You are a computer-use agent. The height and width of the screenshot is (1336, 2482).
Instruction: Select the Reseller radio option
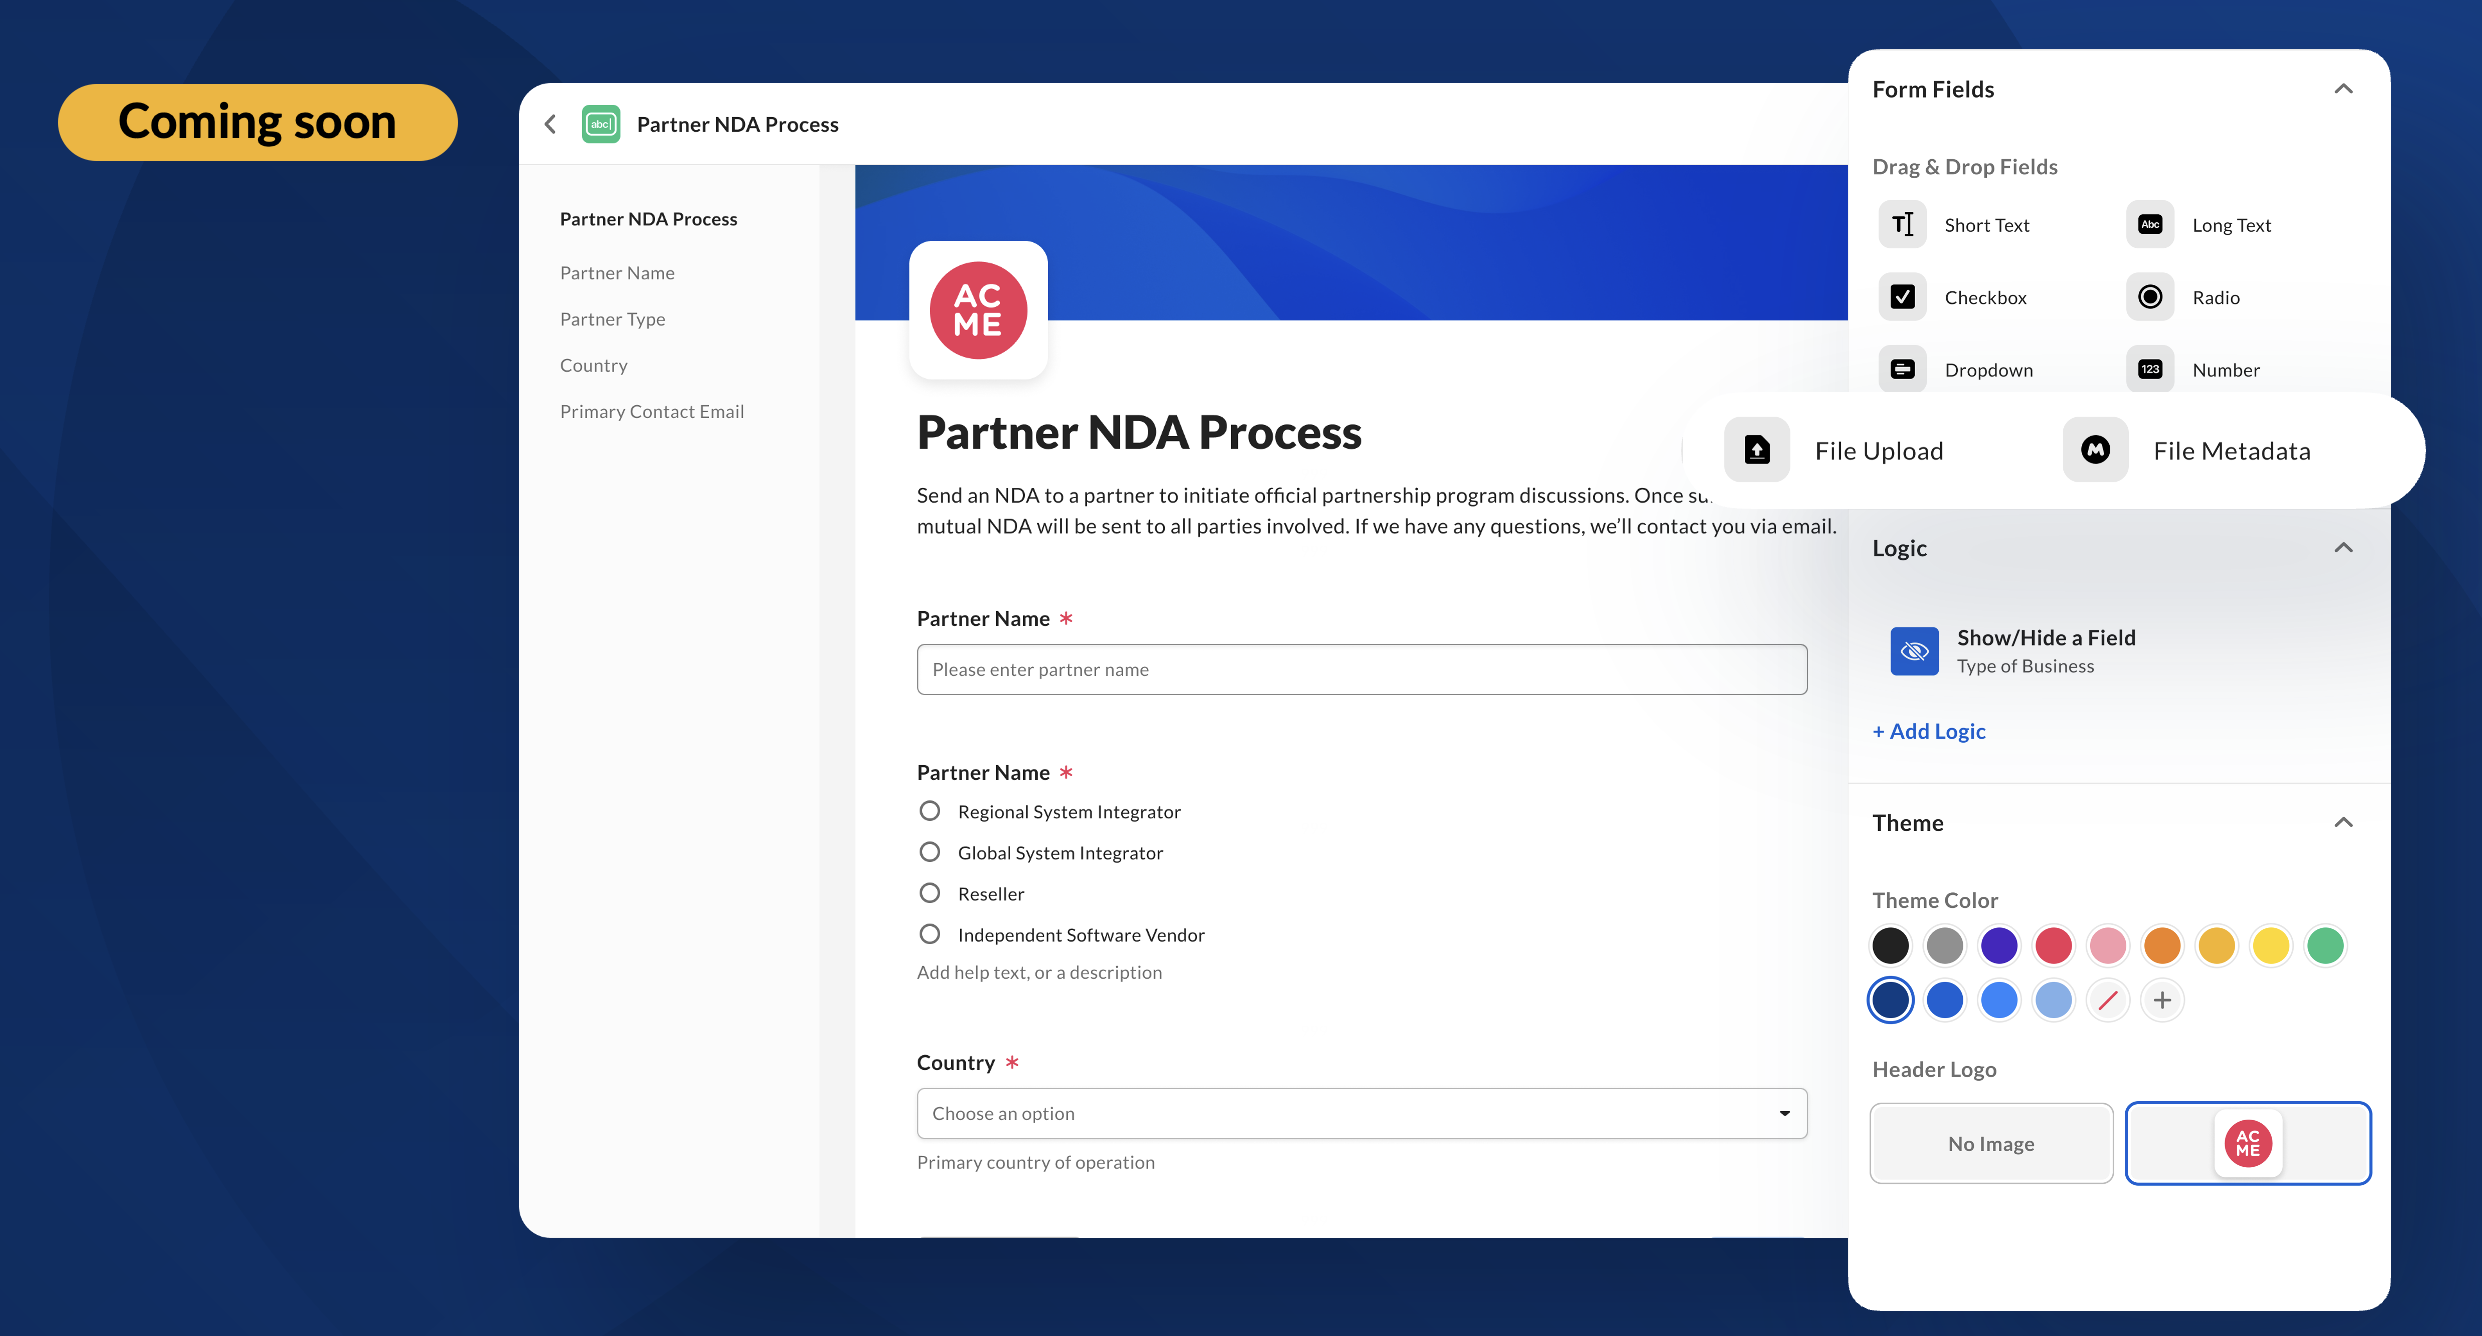coord(930,893)
